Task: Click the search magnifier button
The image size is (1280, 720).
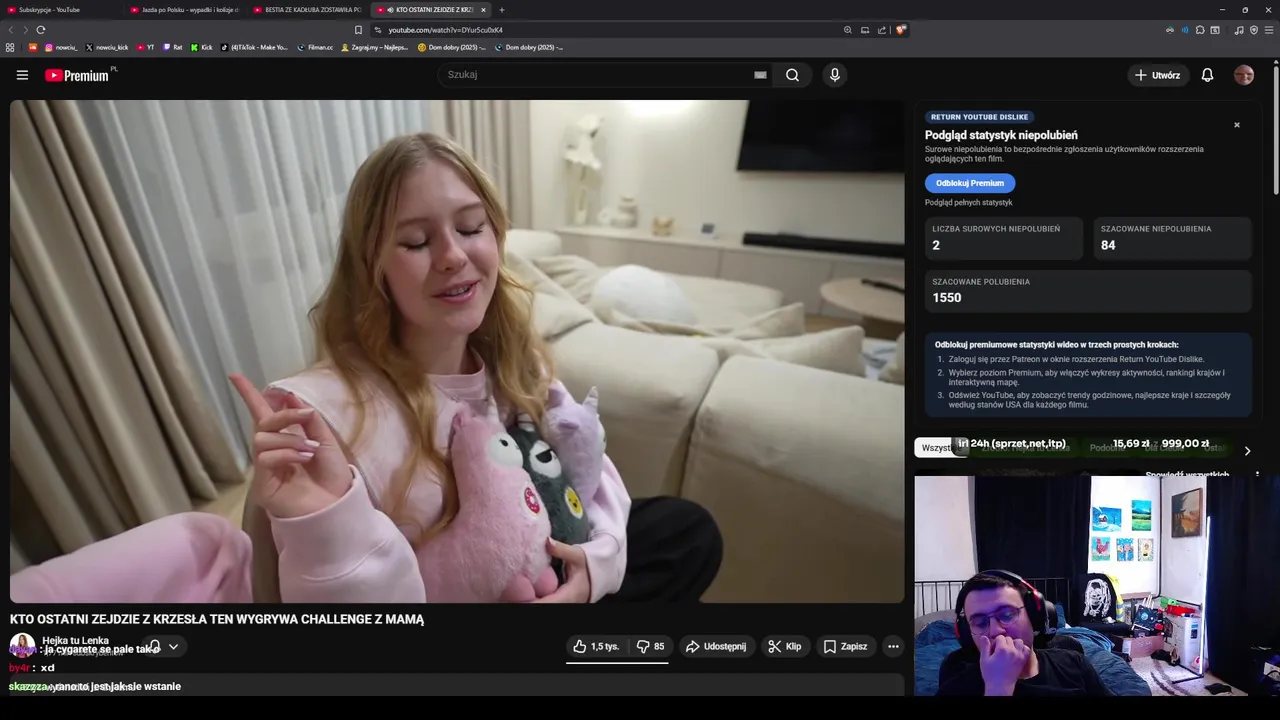Action: click(792, 75)
